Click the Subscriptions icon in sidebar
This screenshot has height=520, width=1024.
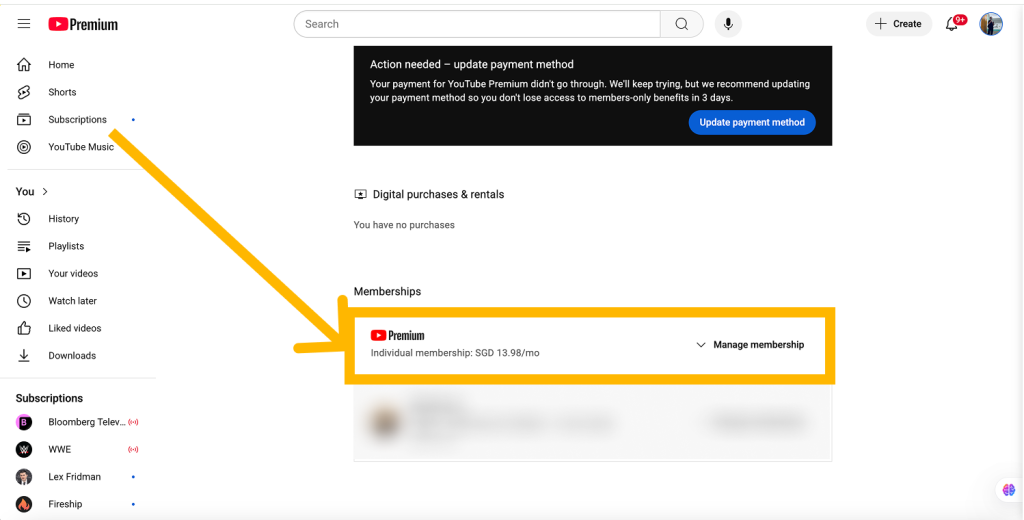tap(24, 120)
